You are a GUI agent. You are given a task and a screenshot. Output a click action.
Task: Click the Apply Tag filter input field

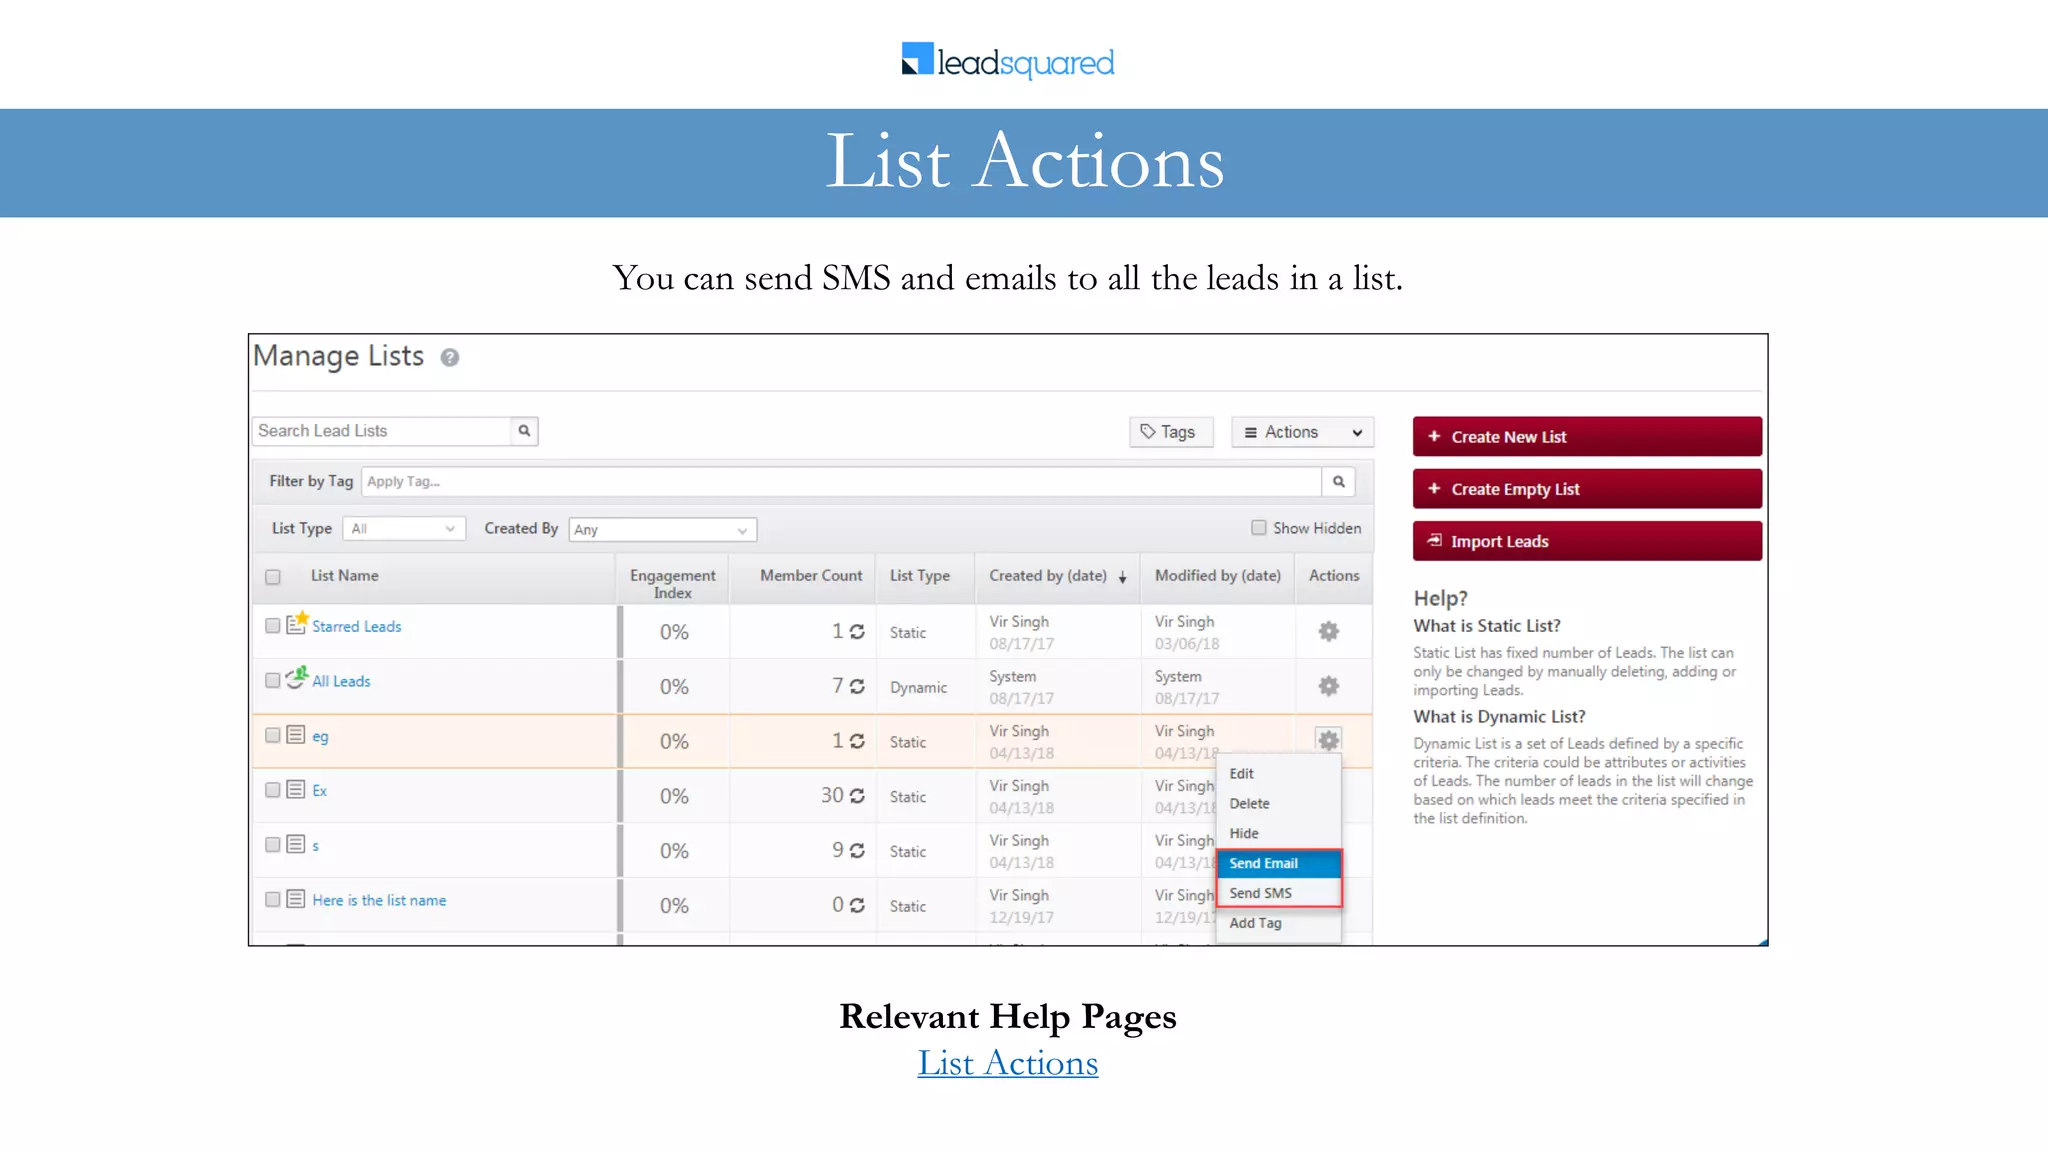841,481
